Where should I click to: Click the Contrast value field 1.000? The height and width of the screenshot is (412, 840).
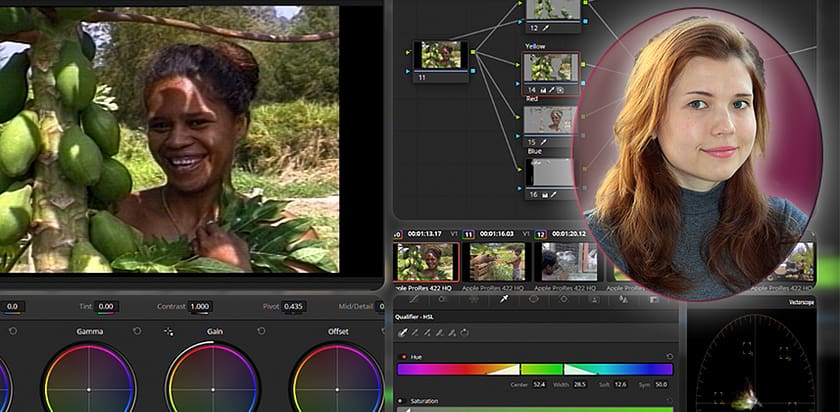pos(200,306)
